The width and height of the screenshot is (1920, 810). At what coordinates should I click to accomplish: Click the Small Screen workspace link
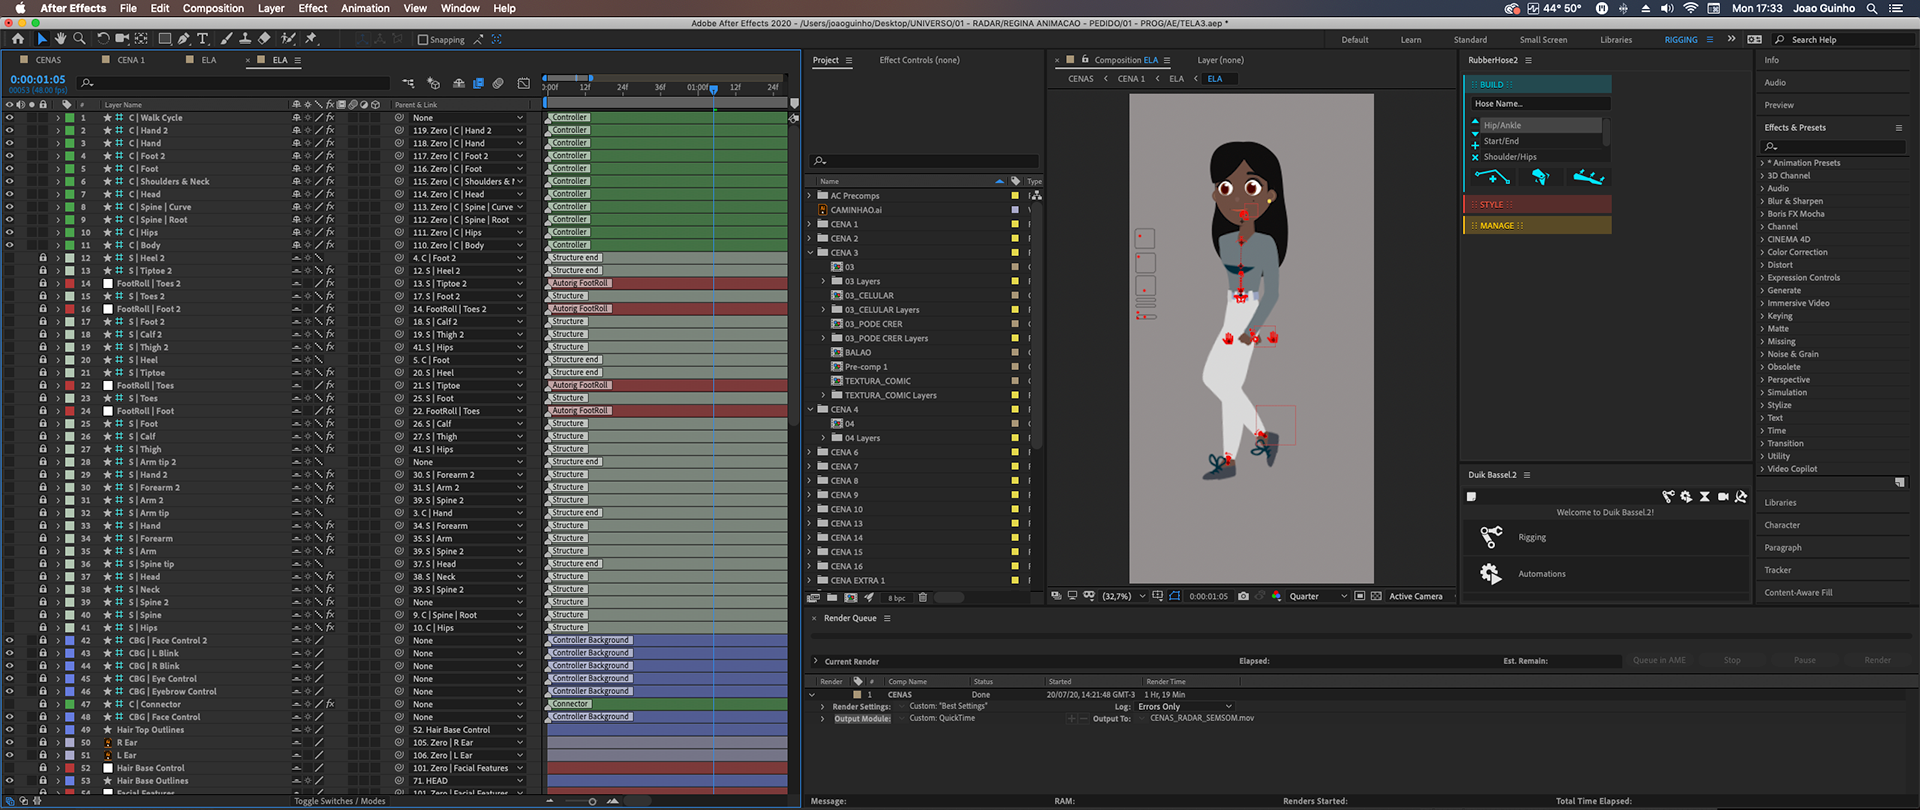(x=1543, y=40)
